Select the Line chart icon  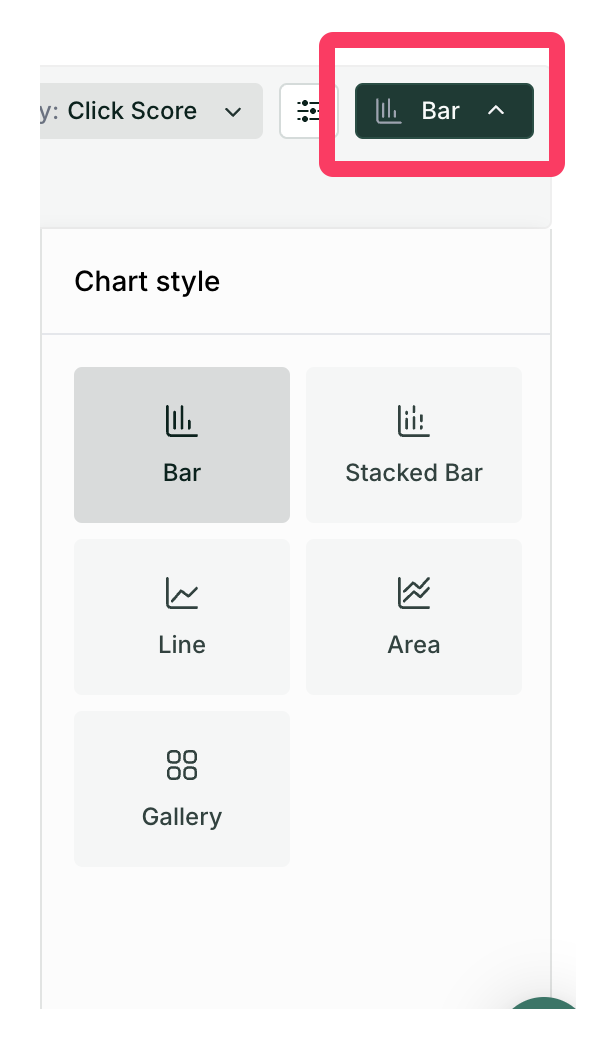point(182,593)
